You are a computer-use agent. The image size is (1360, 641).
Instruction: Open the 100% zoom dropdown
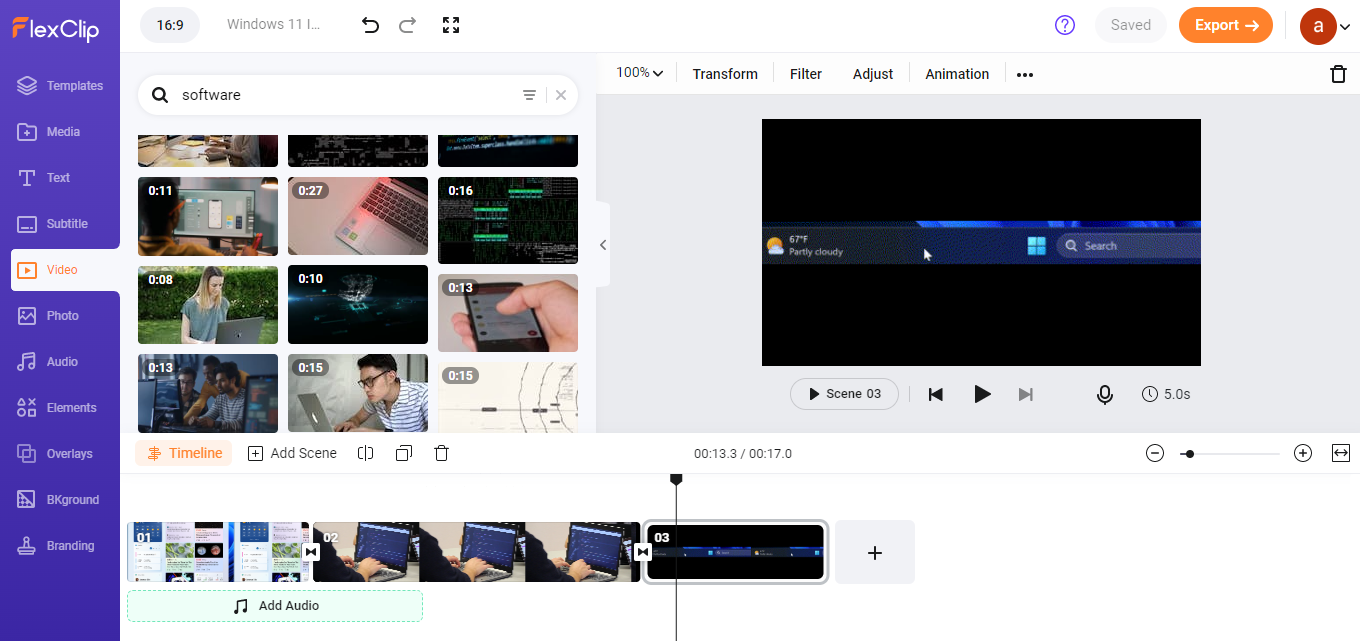640,73
